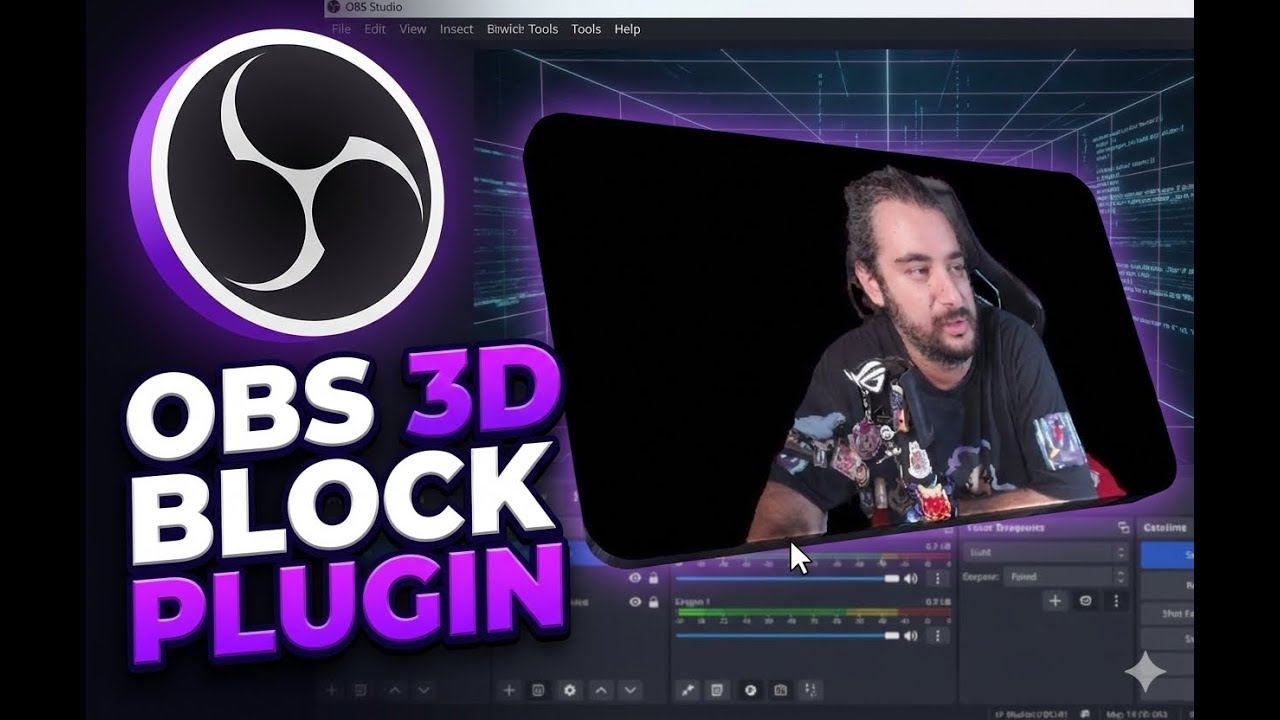Adjust the upper audio channel volume slider
Screen dimensions: 1280x720
pos(787,578)
